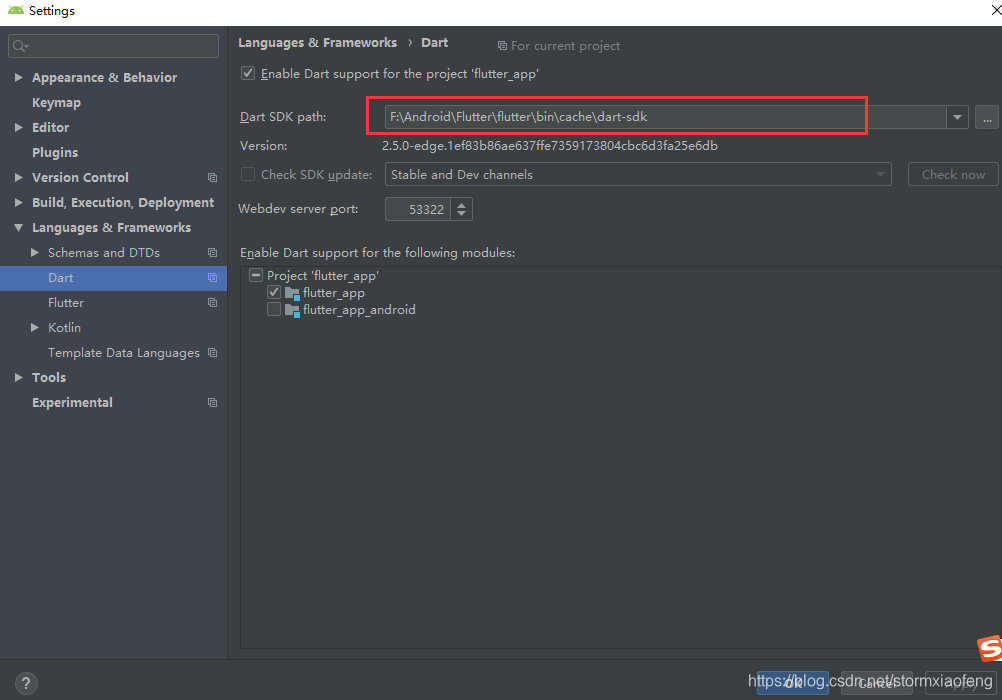Click the help question mark icon

(x=26, y=683)
